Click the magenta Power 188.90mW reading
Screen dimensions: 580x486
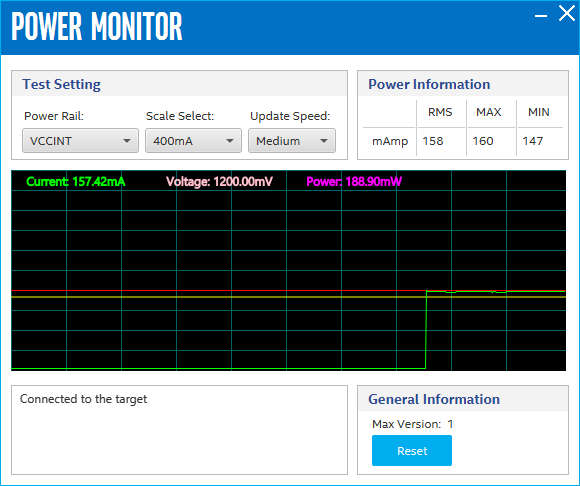[354, 182]
